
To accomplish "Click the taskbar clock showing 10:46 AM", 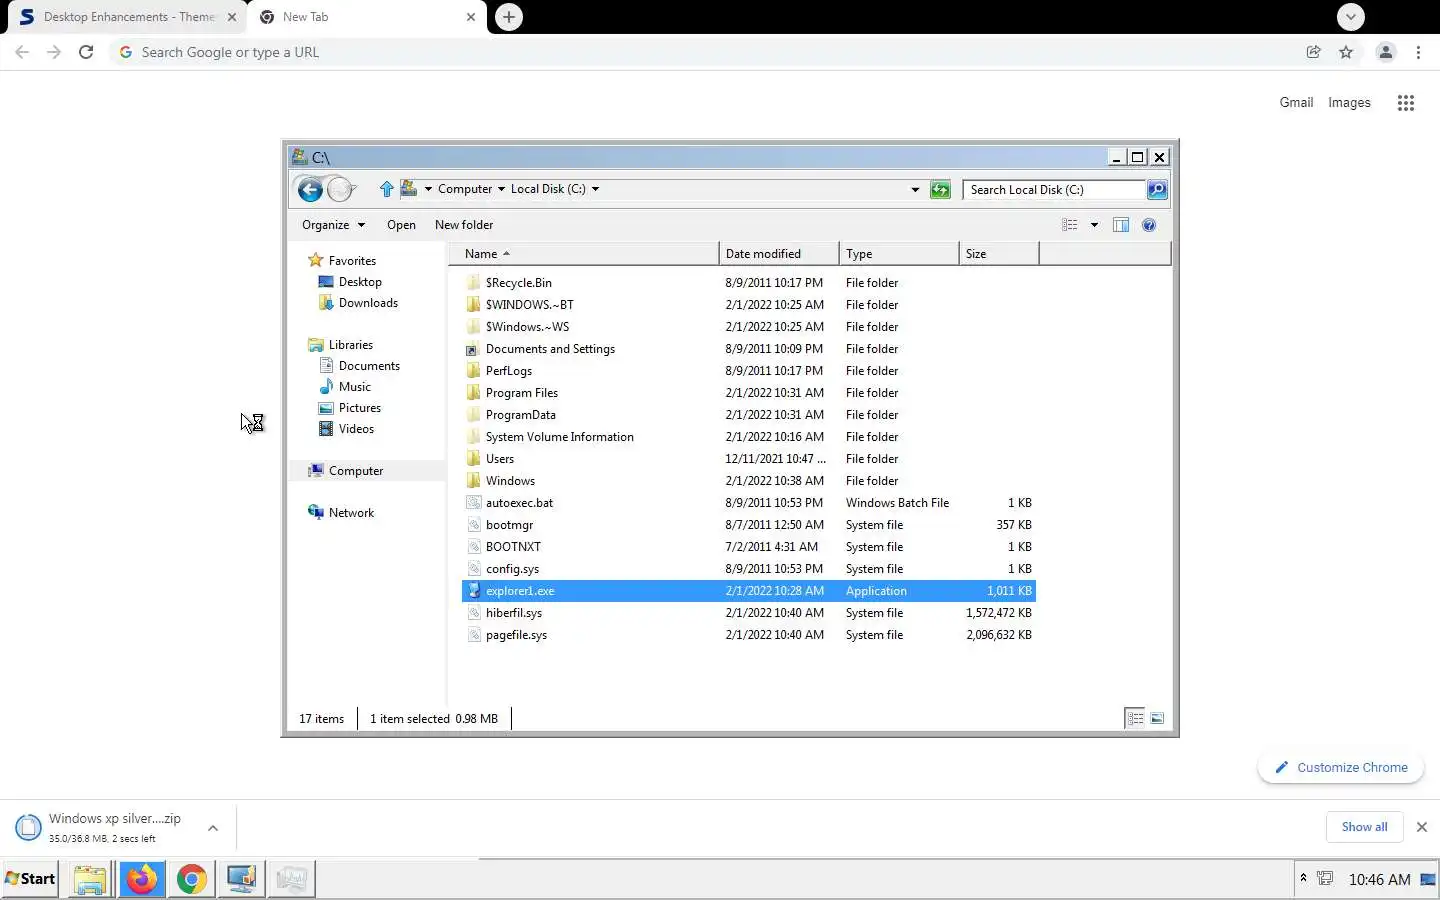I will coord(1379,880).
